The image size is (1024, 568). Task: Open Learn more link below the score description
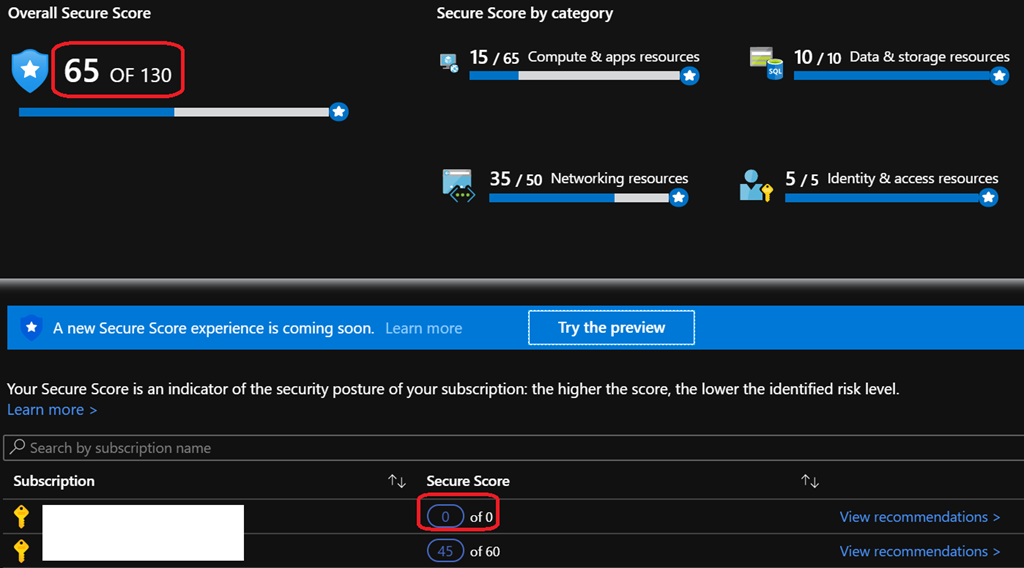point(52,410)
